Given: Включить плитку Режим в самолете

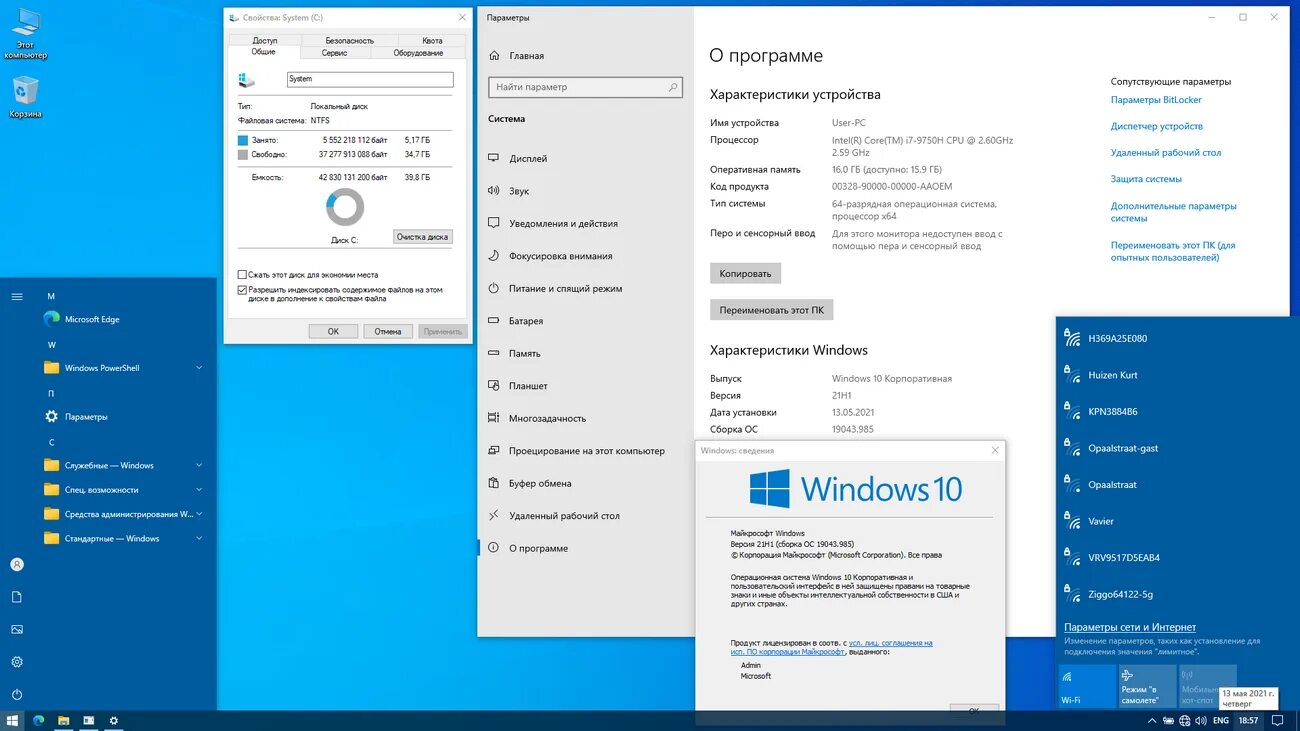Looking at the screenshot, I should (x=1147, y=686).
